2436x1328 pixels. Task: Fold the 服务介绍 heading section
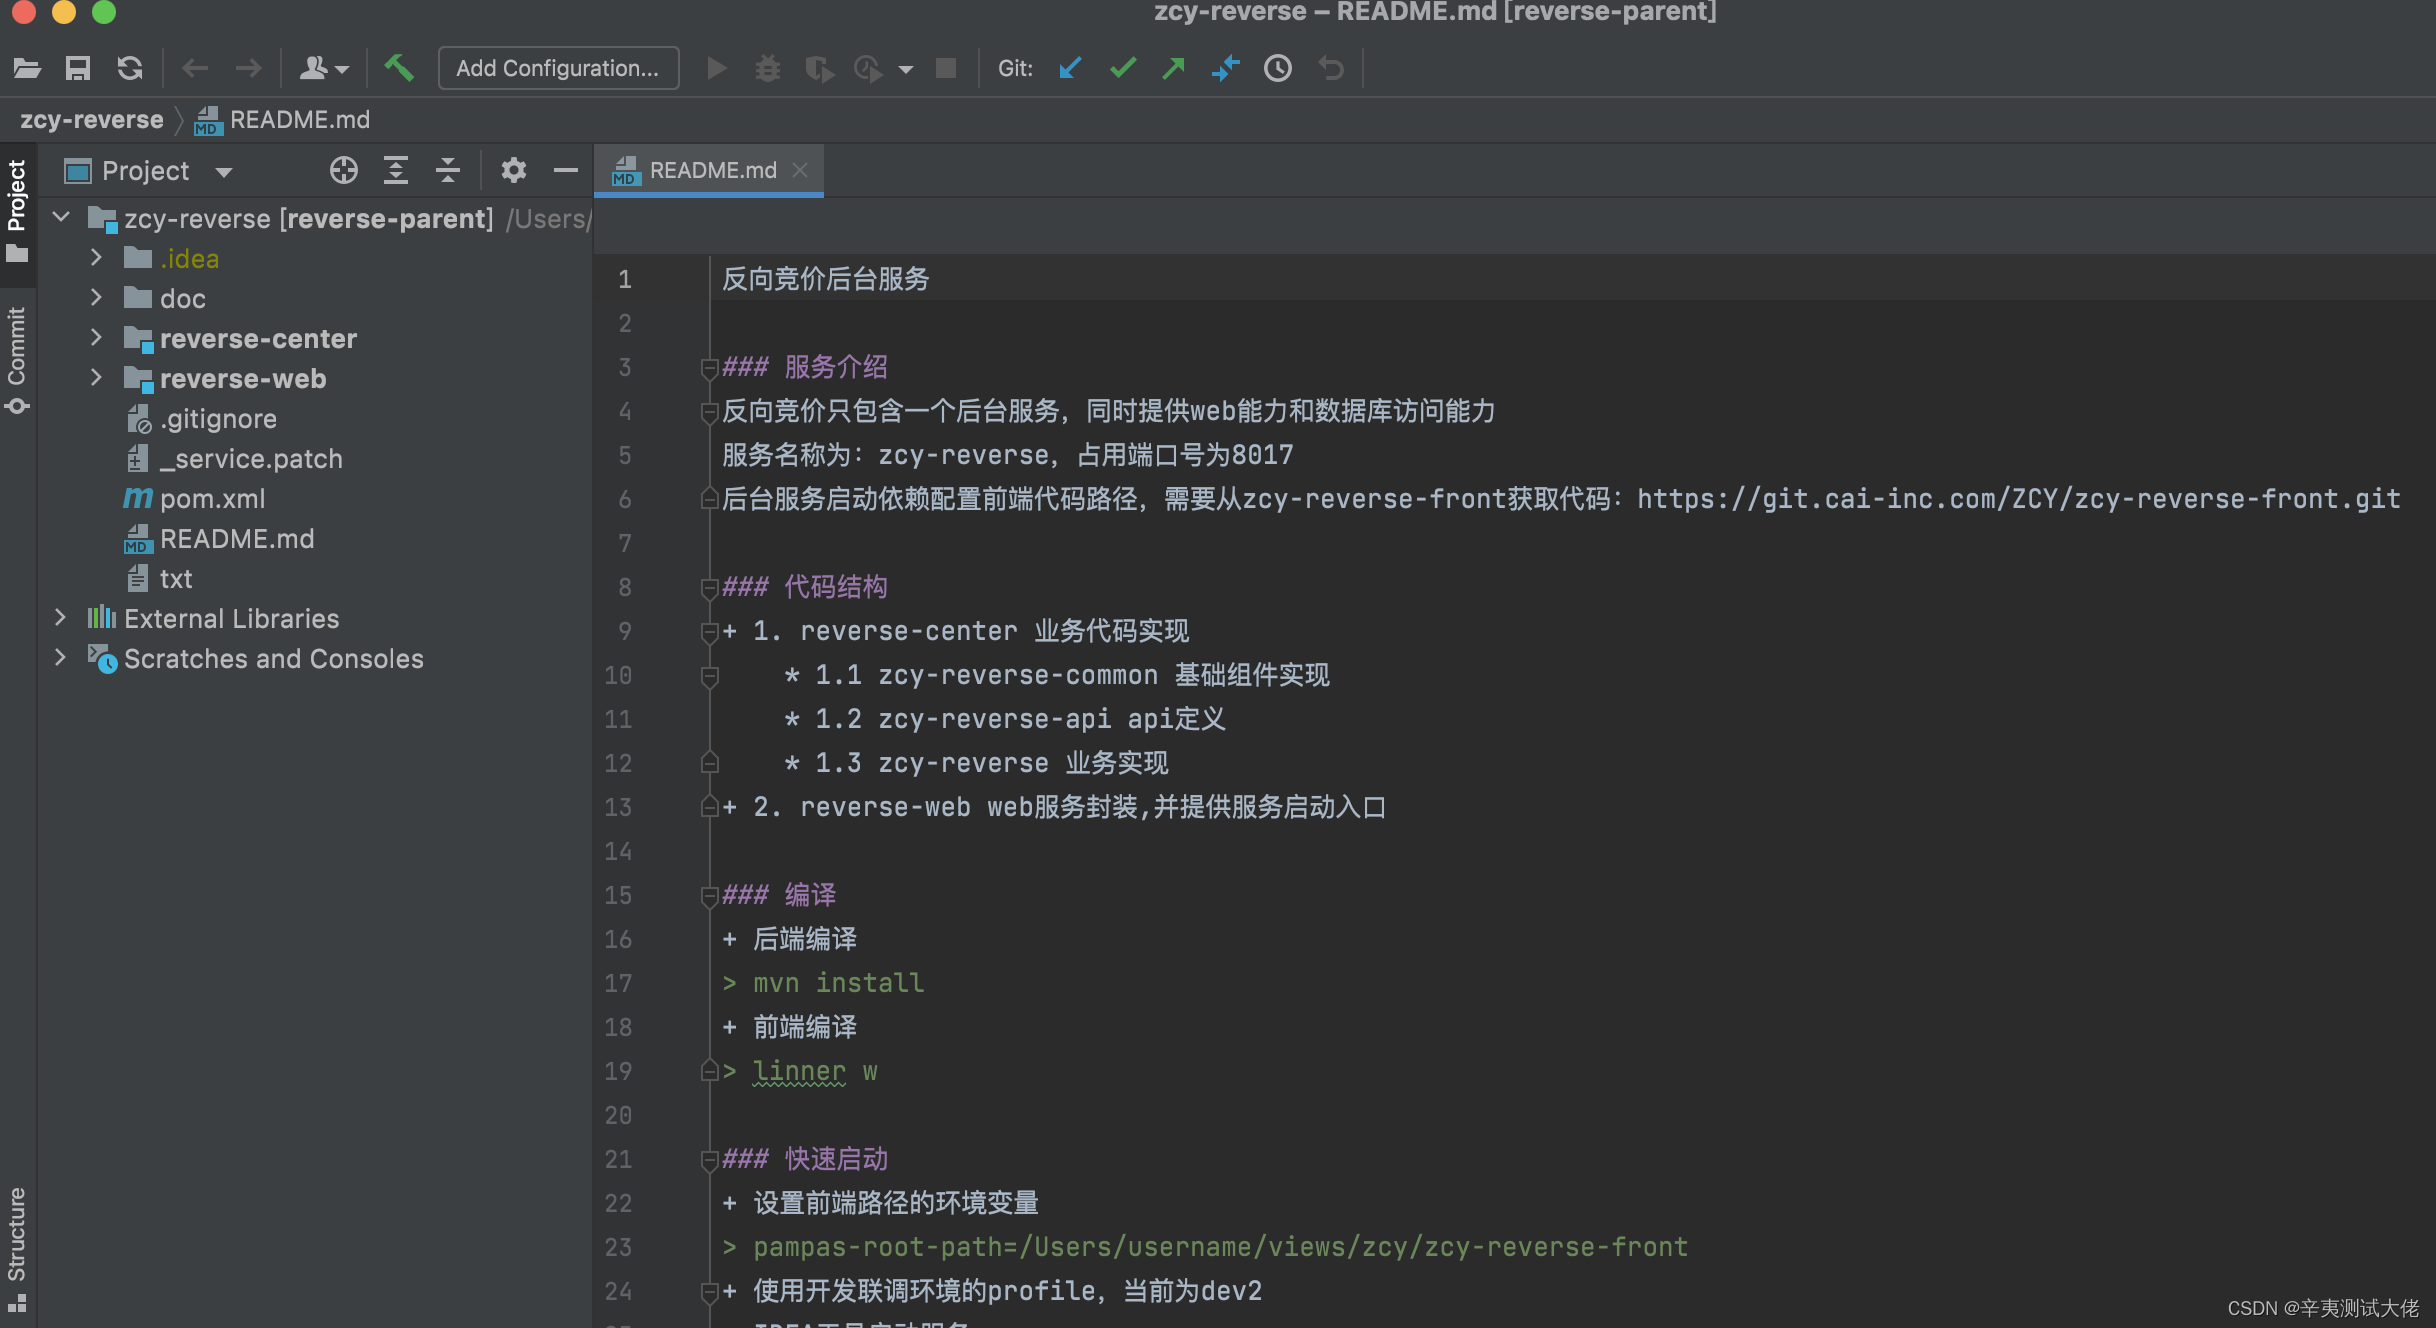pos(709,368)
